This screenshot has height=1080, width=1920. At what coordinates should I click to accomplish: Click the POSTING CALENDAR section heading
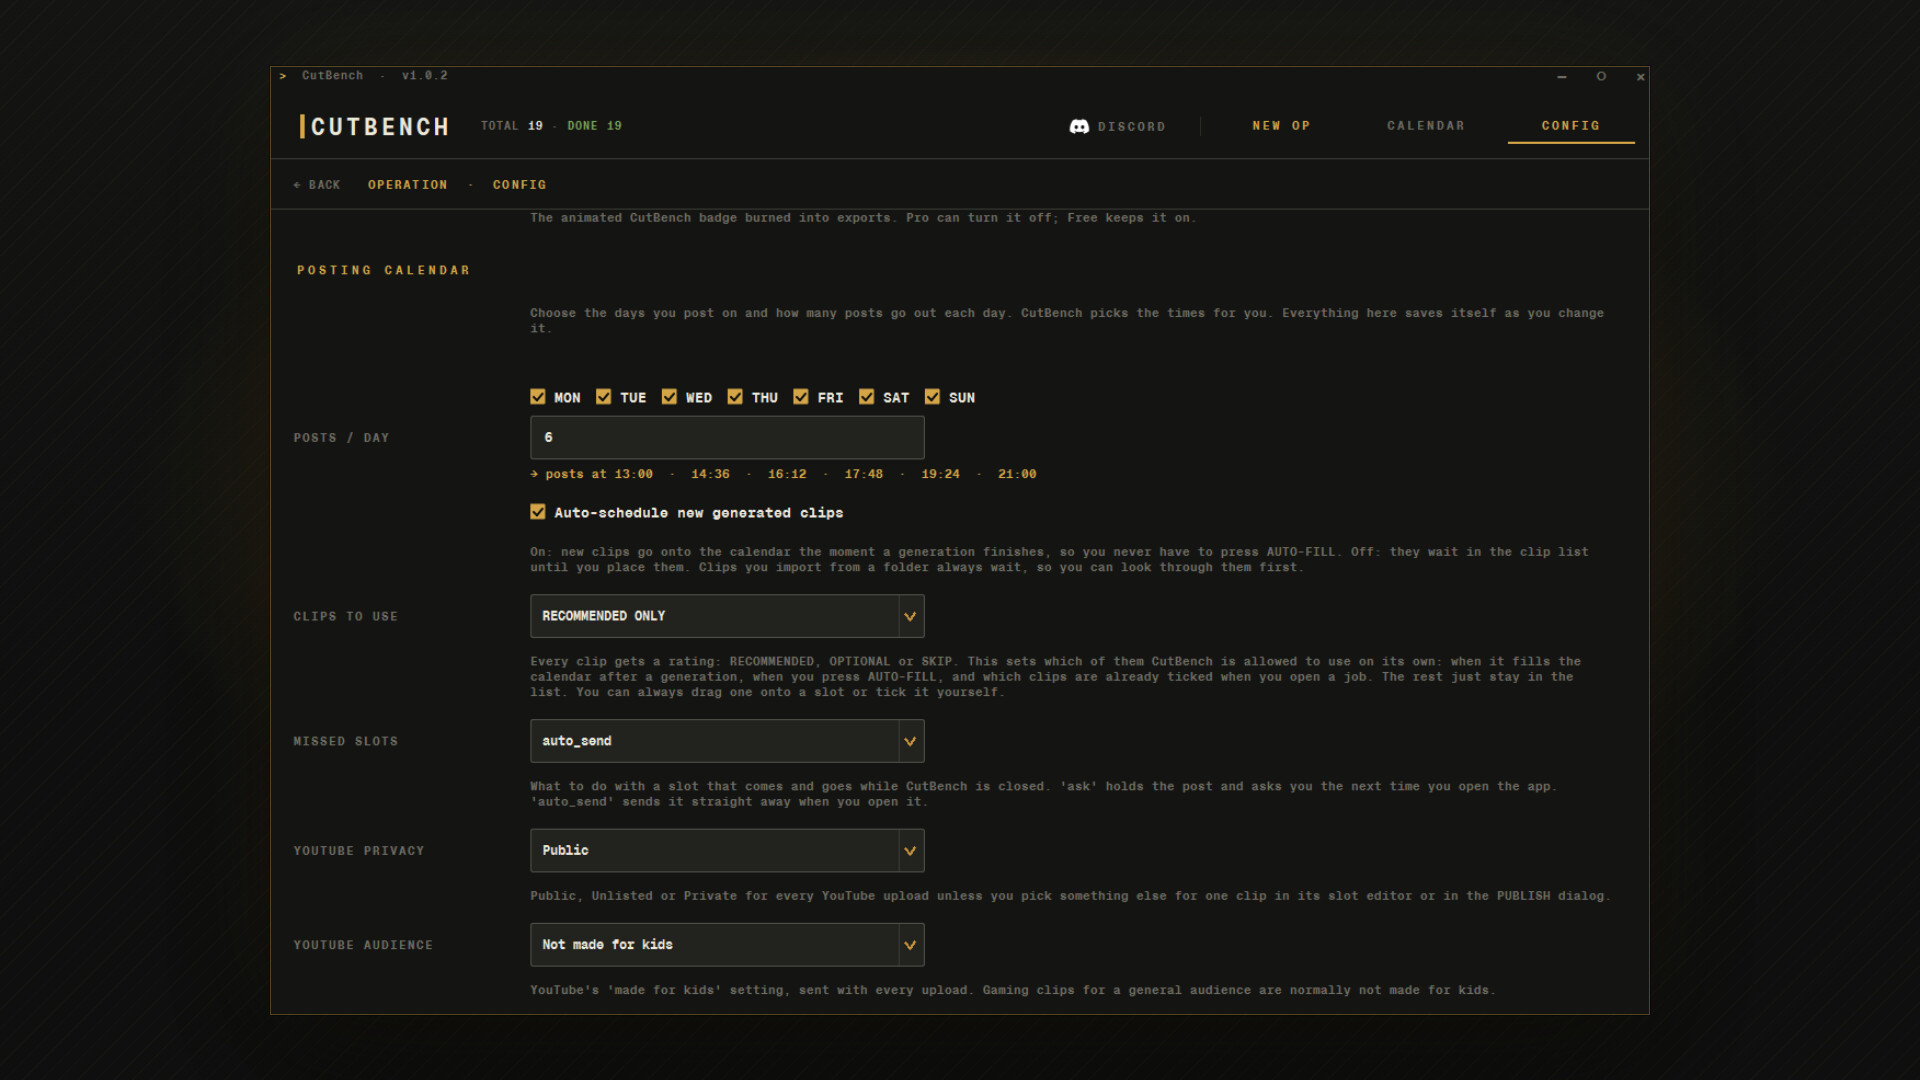pos(384,271)
